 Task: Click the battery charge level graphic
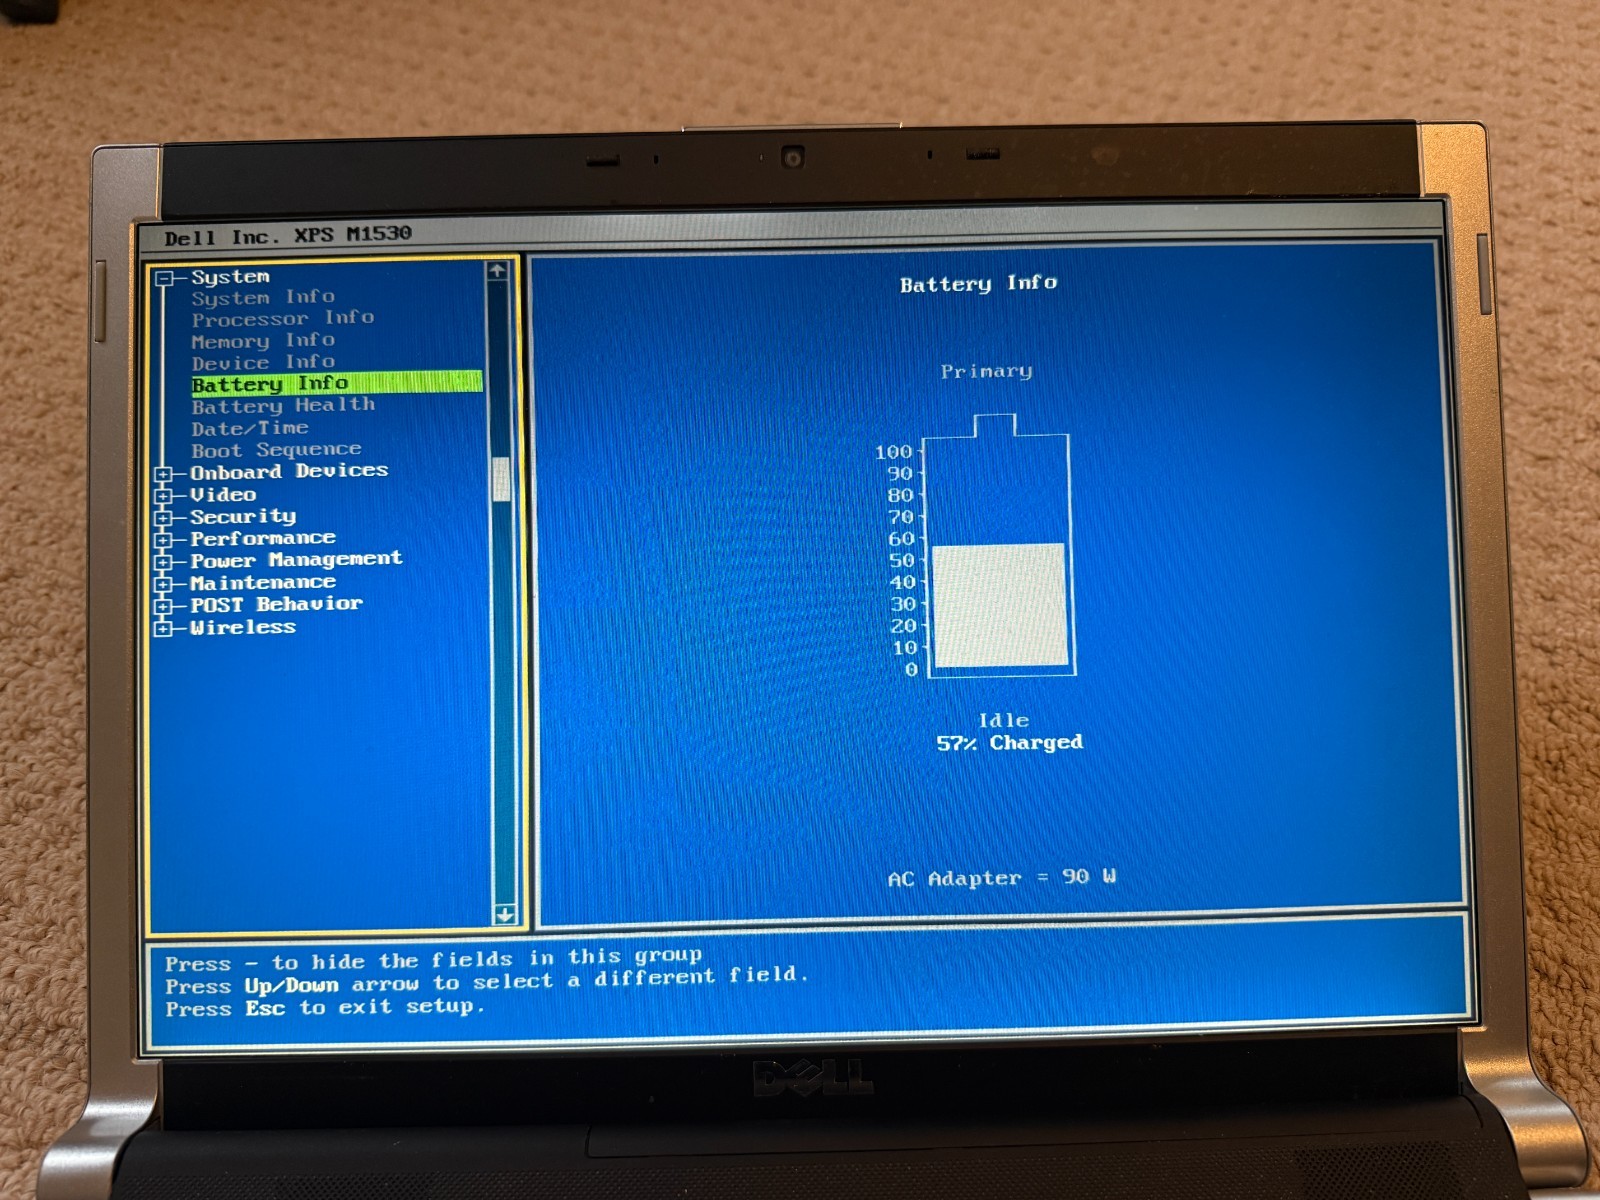tap(998, 547)
